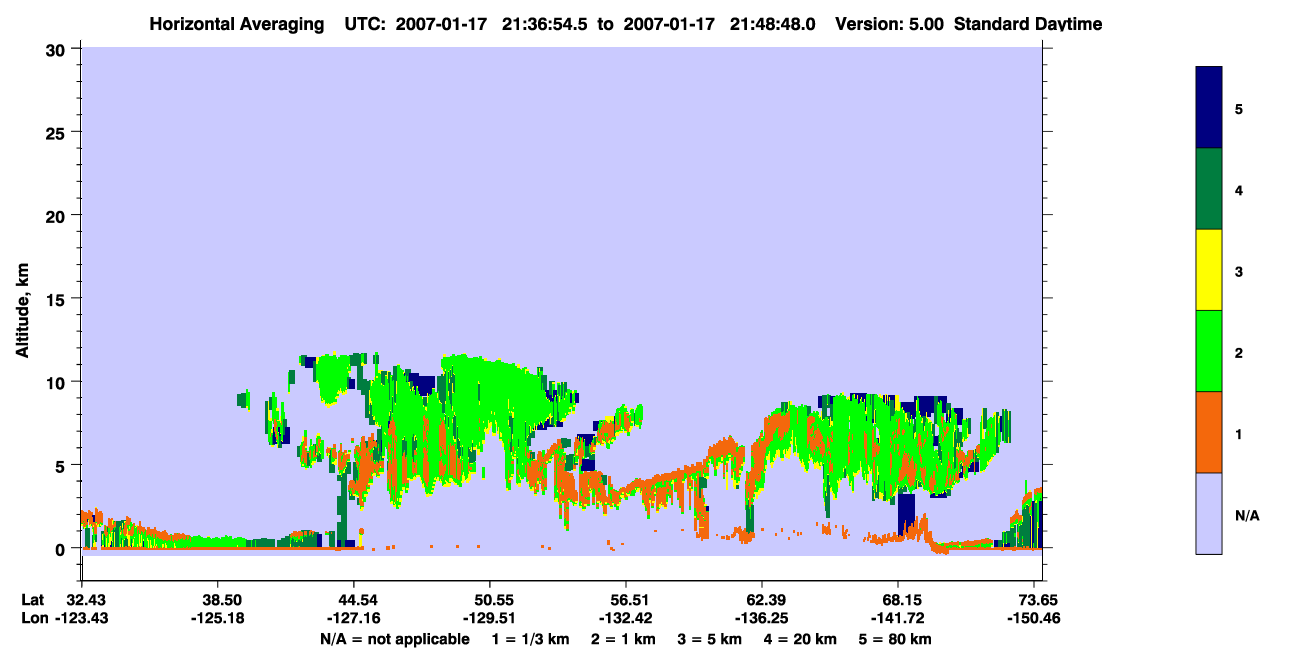Image resolution: width=1300 pixels, height=667 pixels.
Task: Click longitude value -127.16
Action: coord(354,618)
